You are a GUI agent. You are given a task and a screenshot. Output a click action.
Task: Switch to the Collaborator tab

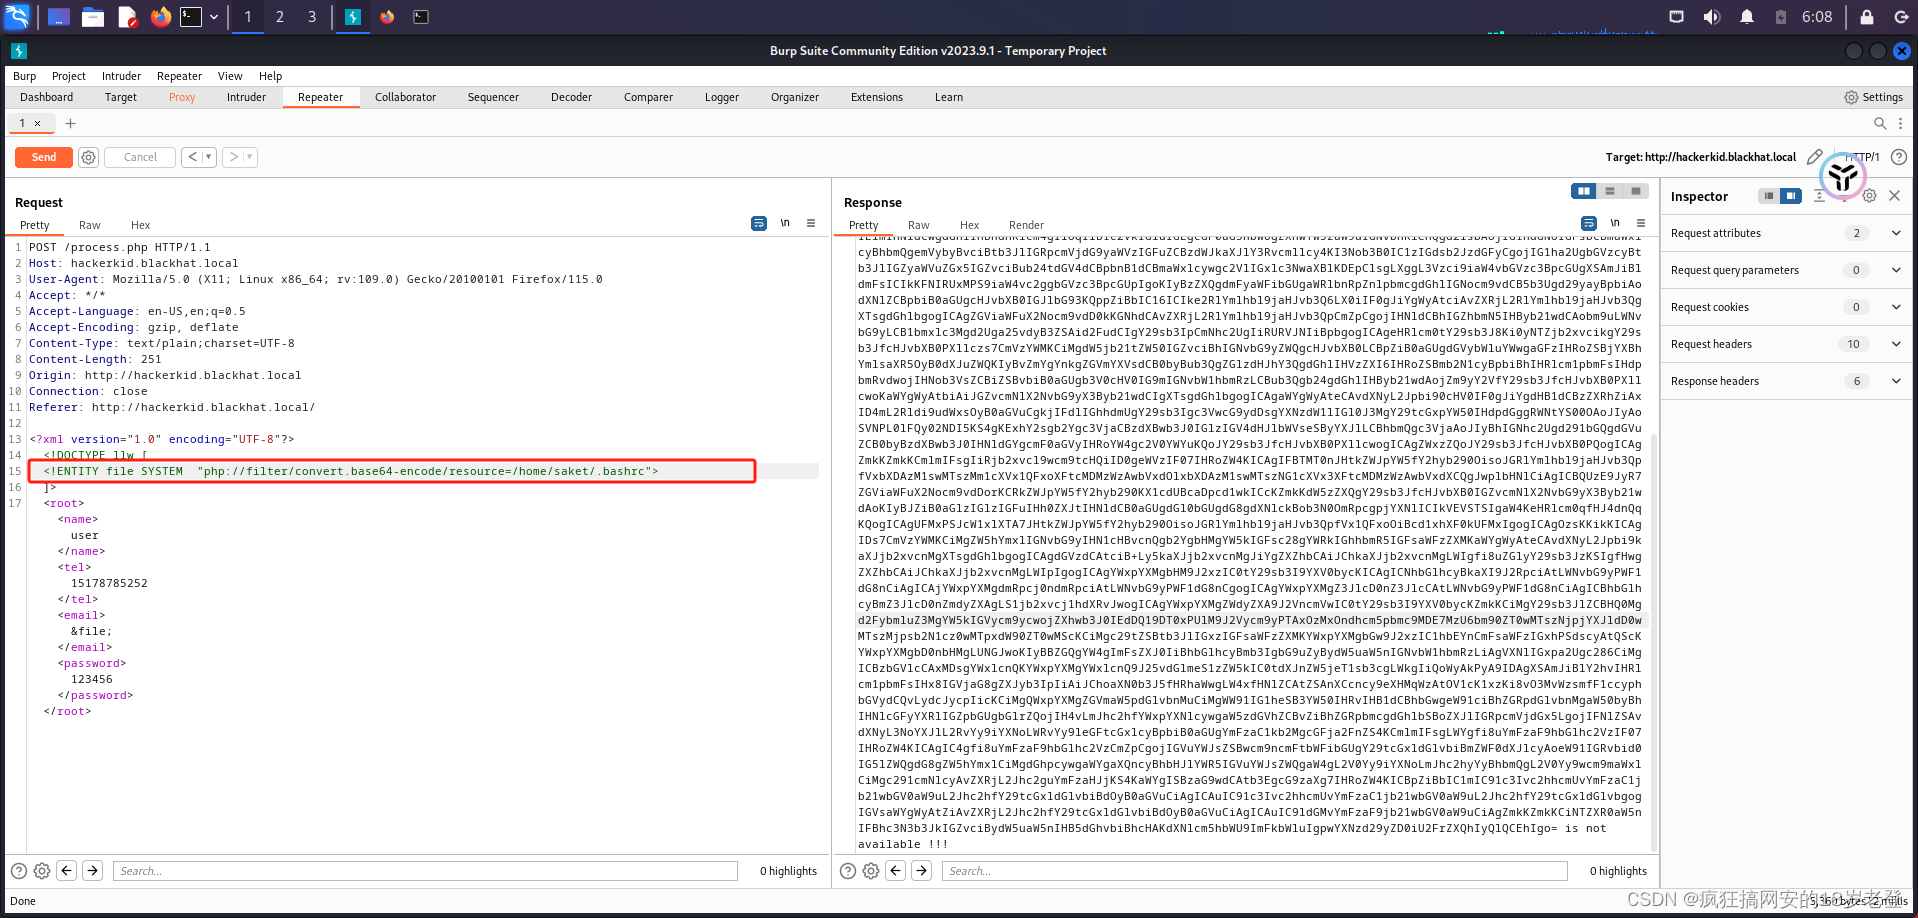coord(405,97)
